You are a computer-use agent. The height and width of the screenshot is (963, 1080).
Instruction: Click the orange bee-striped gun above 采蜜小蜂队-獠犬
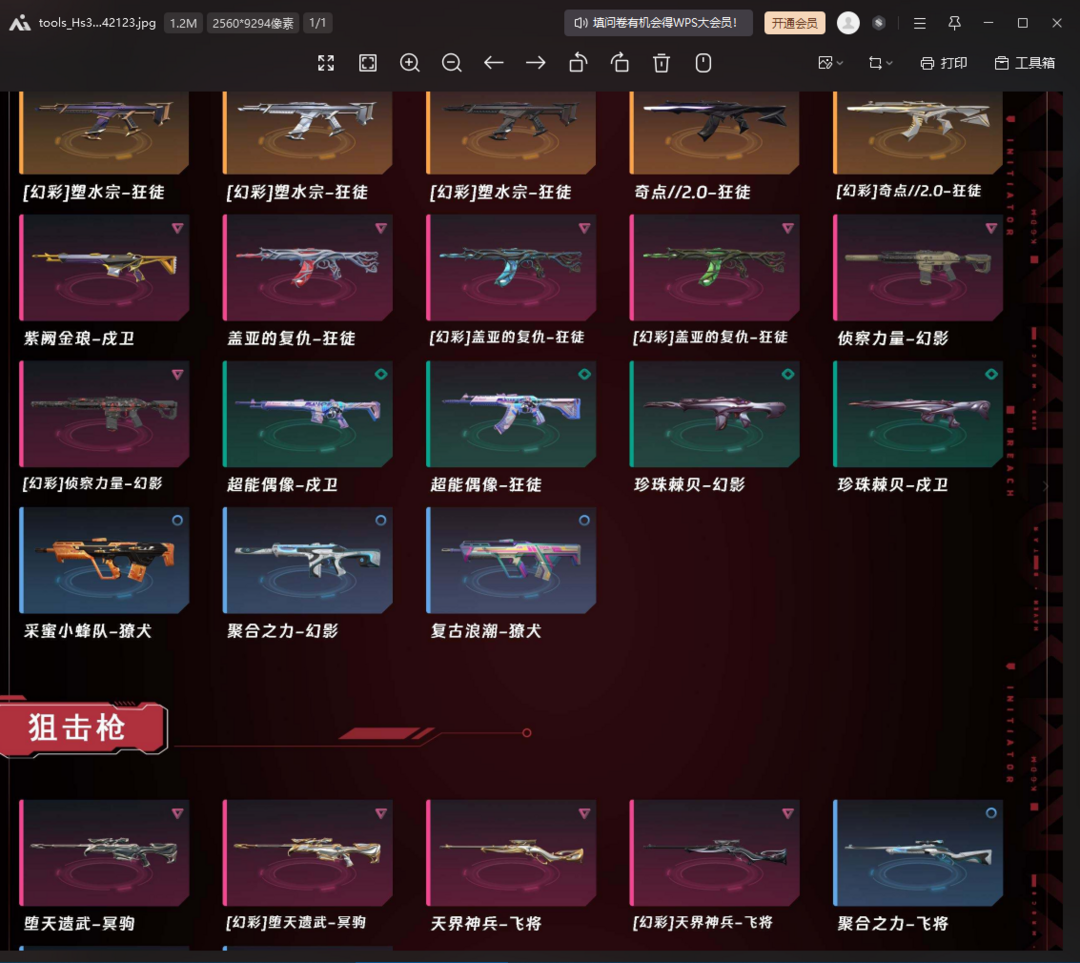pos(104,560)
